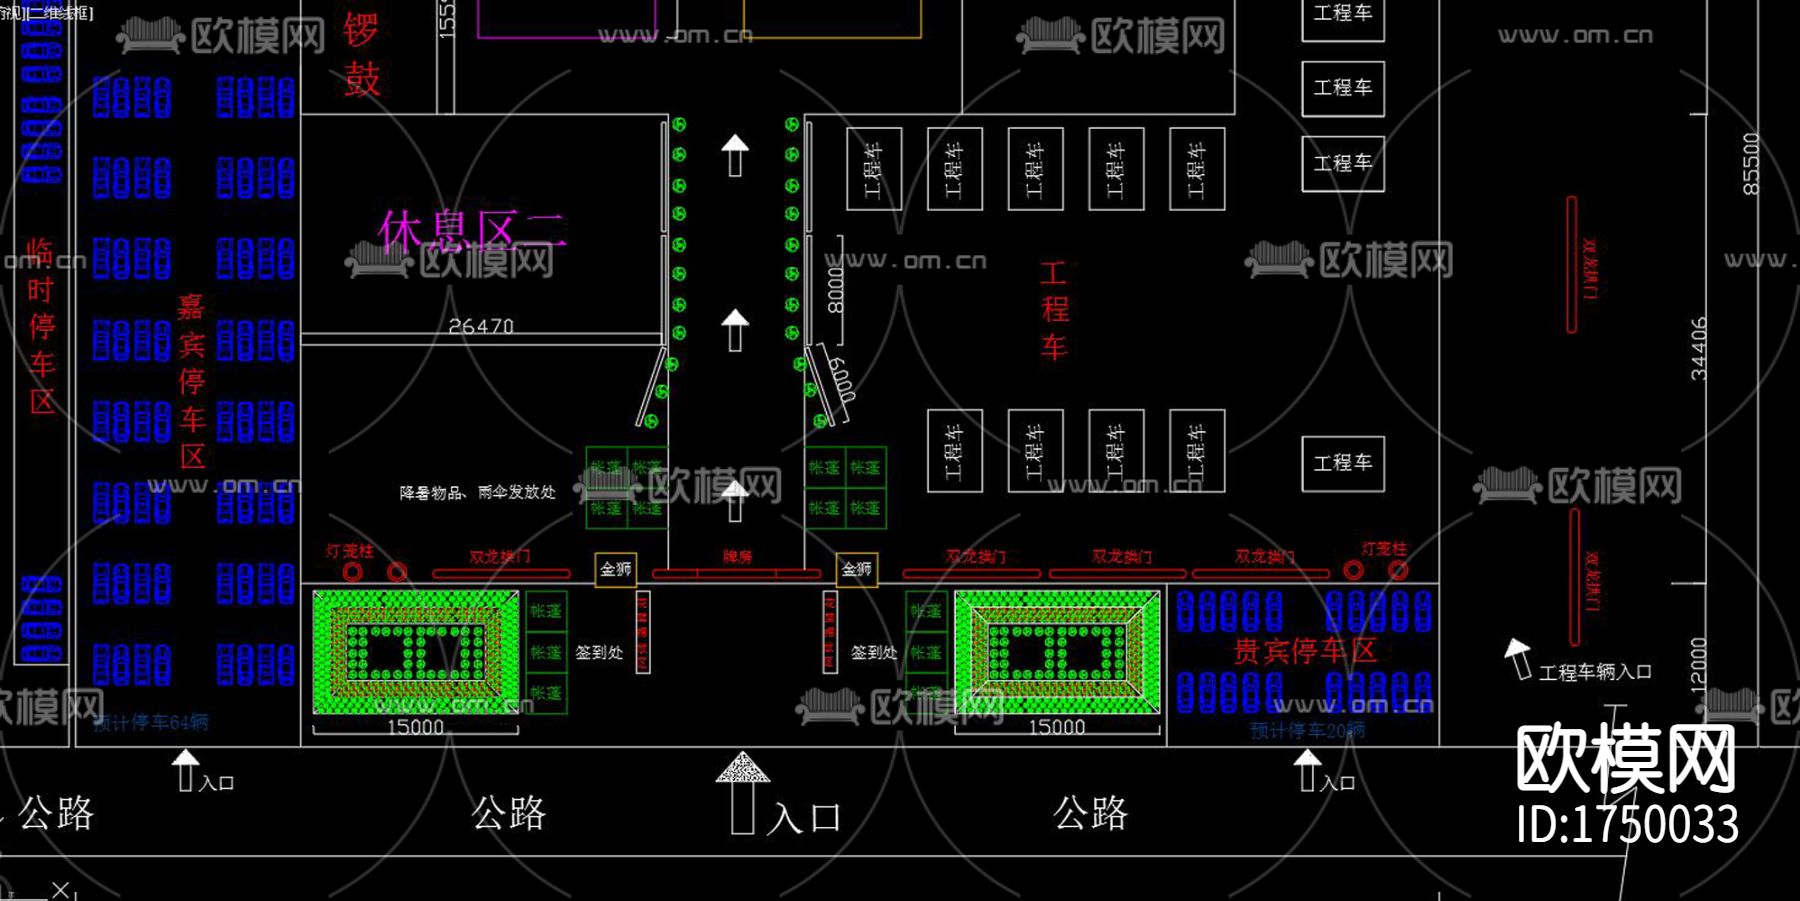
Task: Click the hatched main entrance arrow
Action: 742,792
